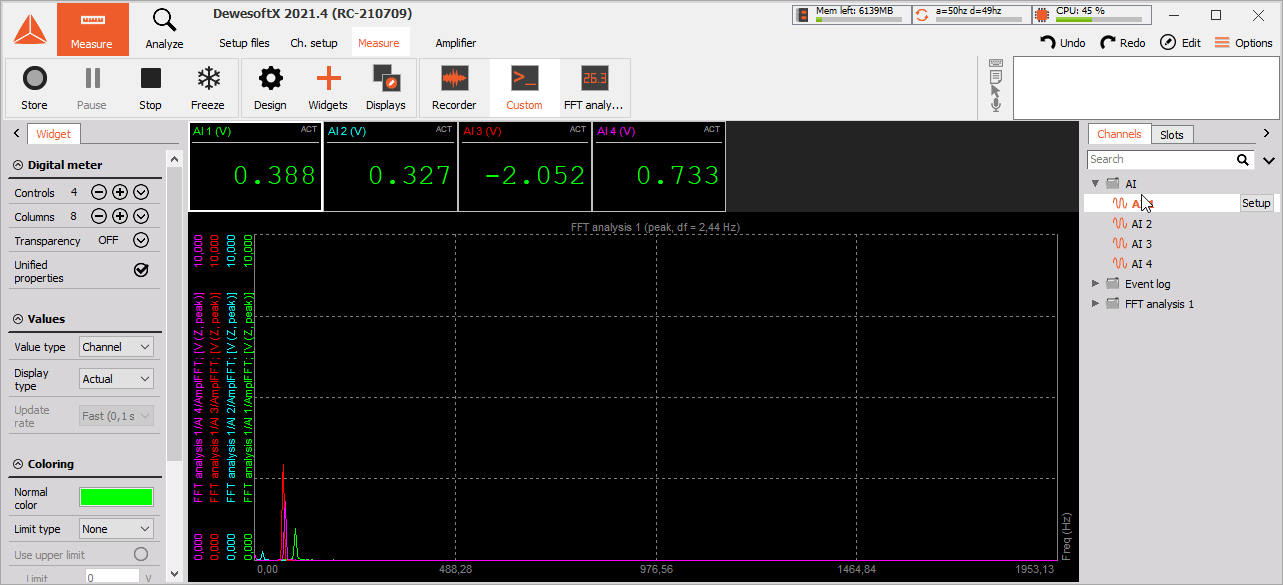
Task: Pick the Normal color green swatch
Action: pyautogui.click(x=116, y=497)
